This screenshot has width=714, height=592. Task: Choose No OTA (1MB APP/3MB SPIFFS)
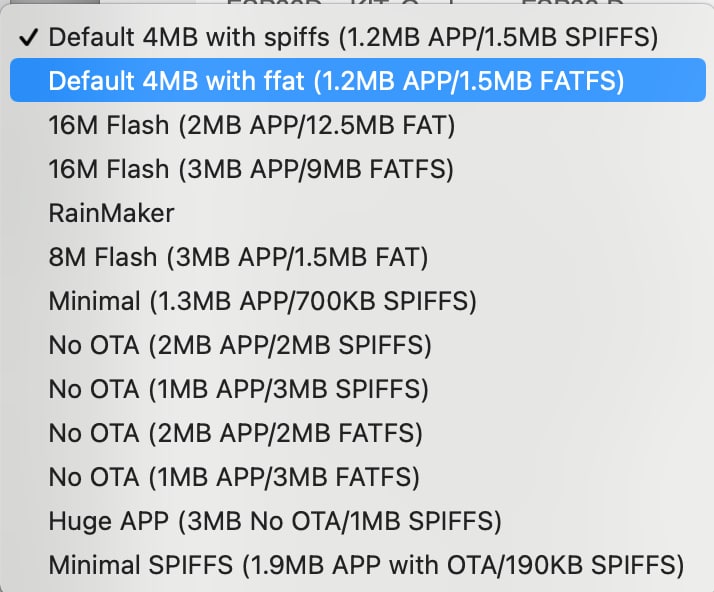coord(238,389)
